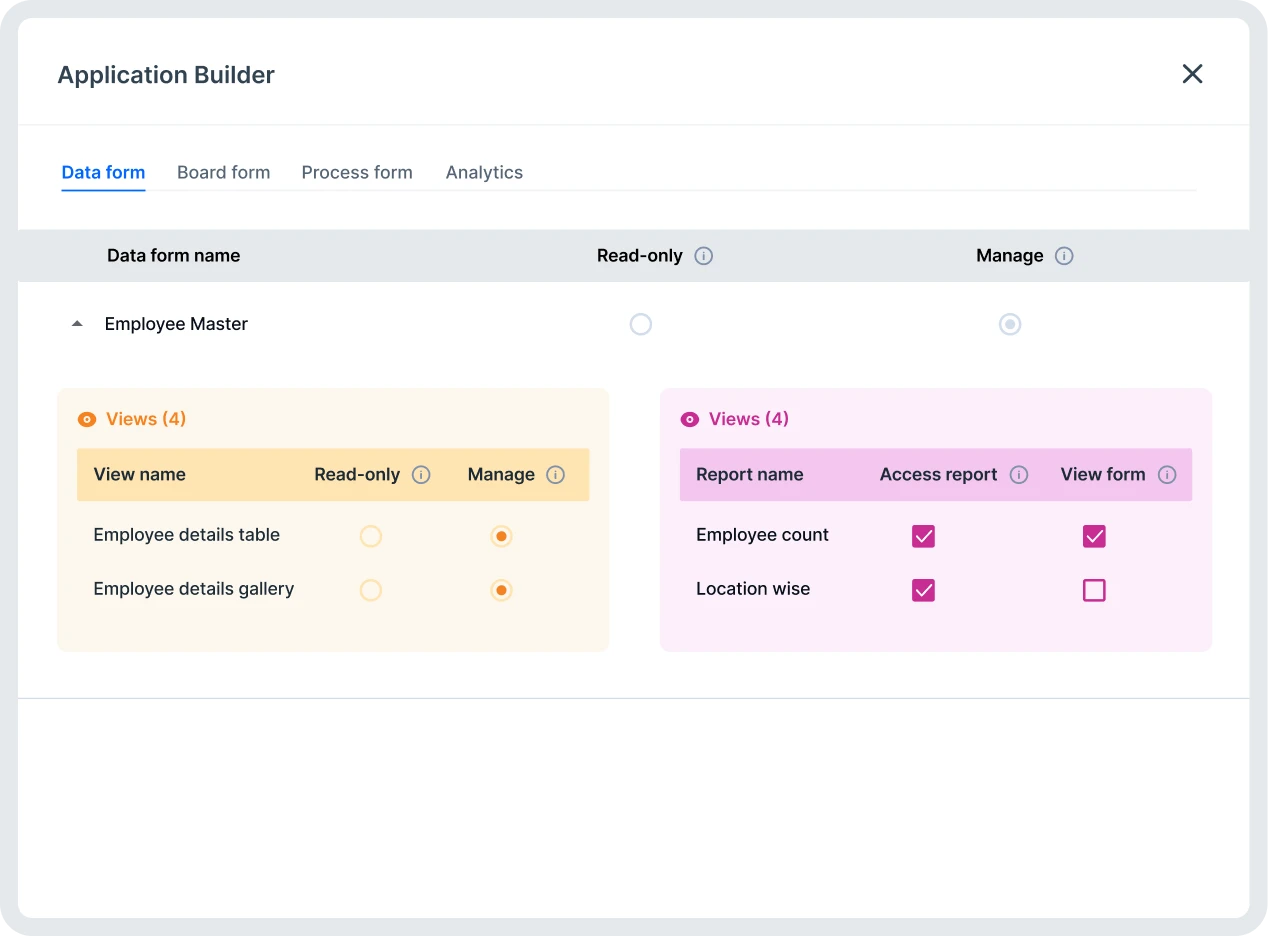The width and height of the screenshot is (1268, 936).
Task: Set Employee details table to Read-only
Action: [371, 537]
